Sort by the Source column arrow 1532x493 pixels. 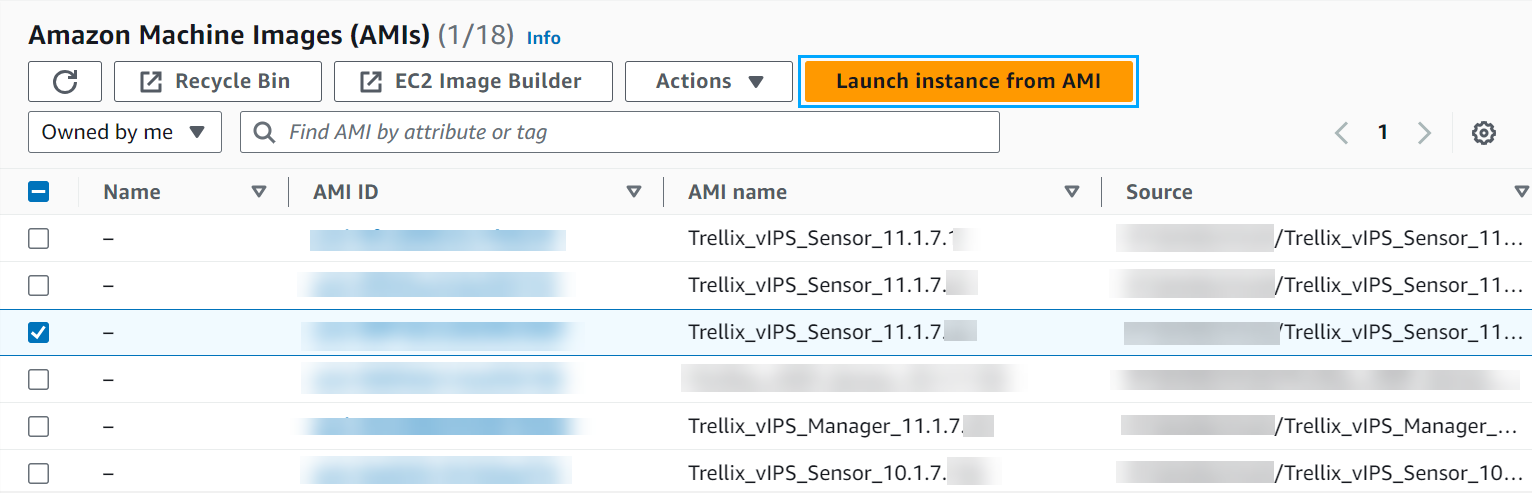click(x=1522, y=192)
